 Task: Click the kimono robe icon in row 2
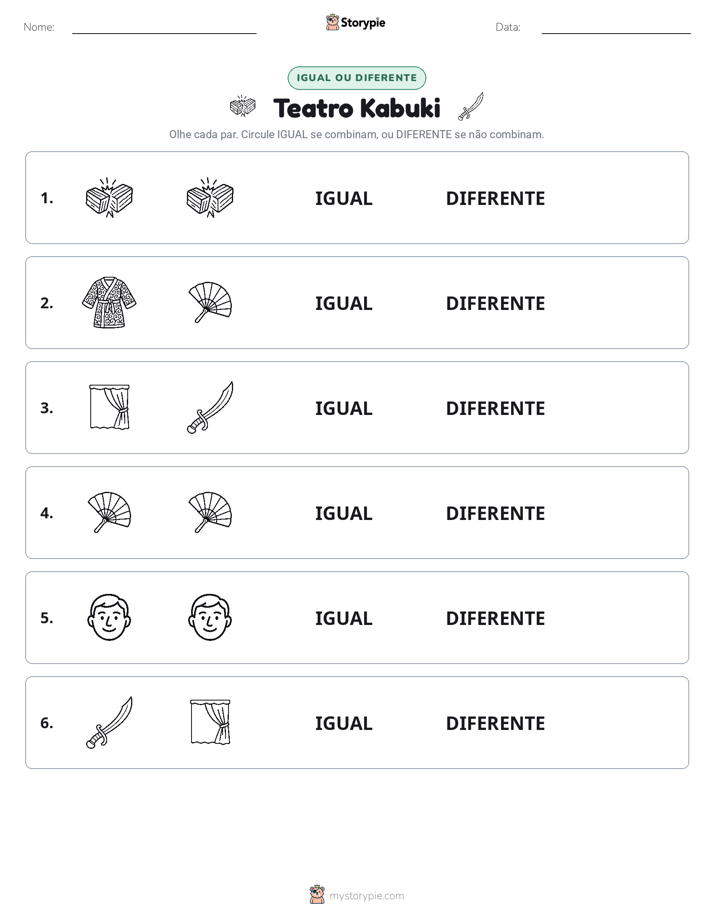(109, 302)
